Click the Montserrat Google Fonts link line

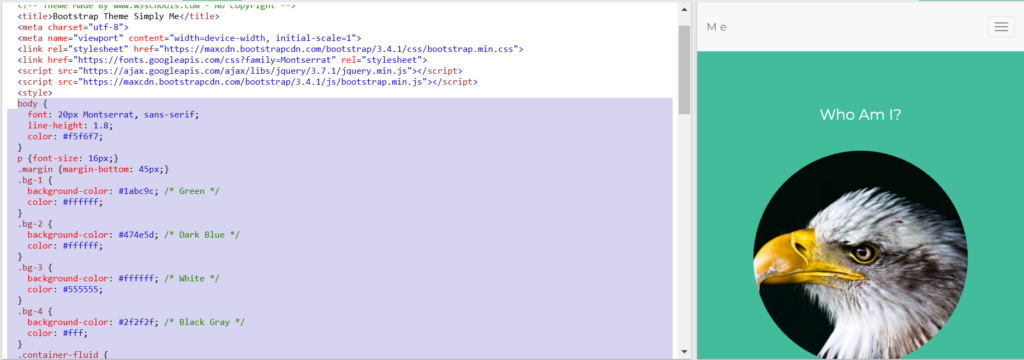pyautogui.click(x=222, y=60)
